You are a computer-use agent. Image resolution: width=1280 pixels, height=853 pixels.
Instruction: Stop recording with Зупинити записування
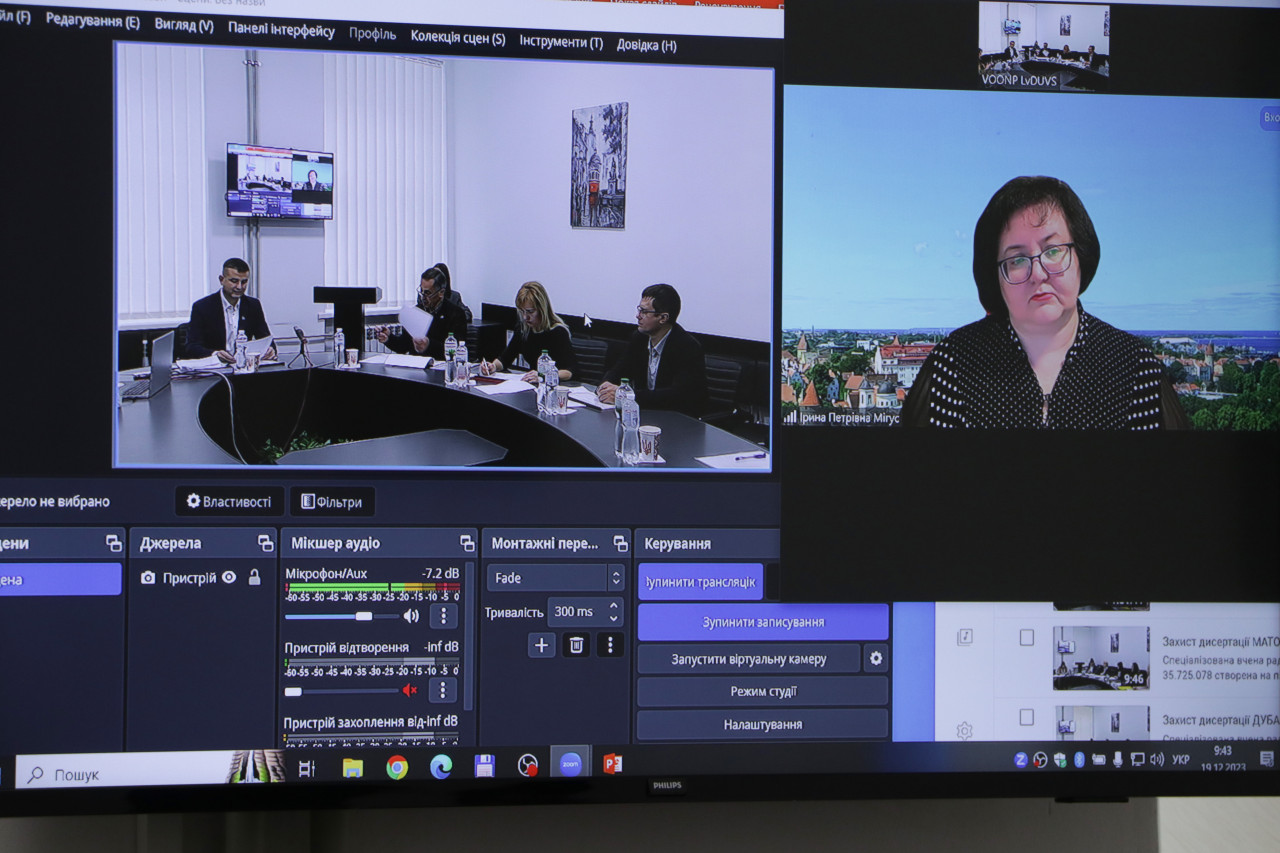(763, 621)
